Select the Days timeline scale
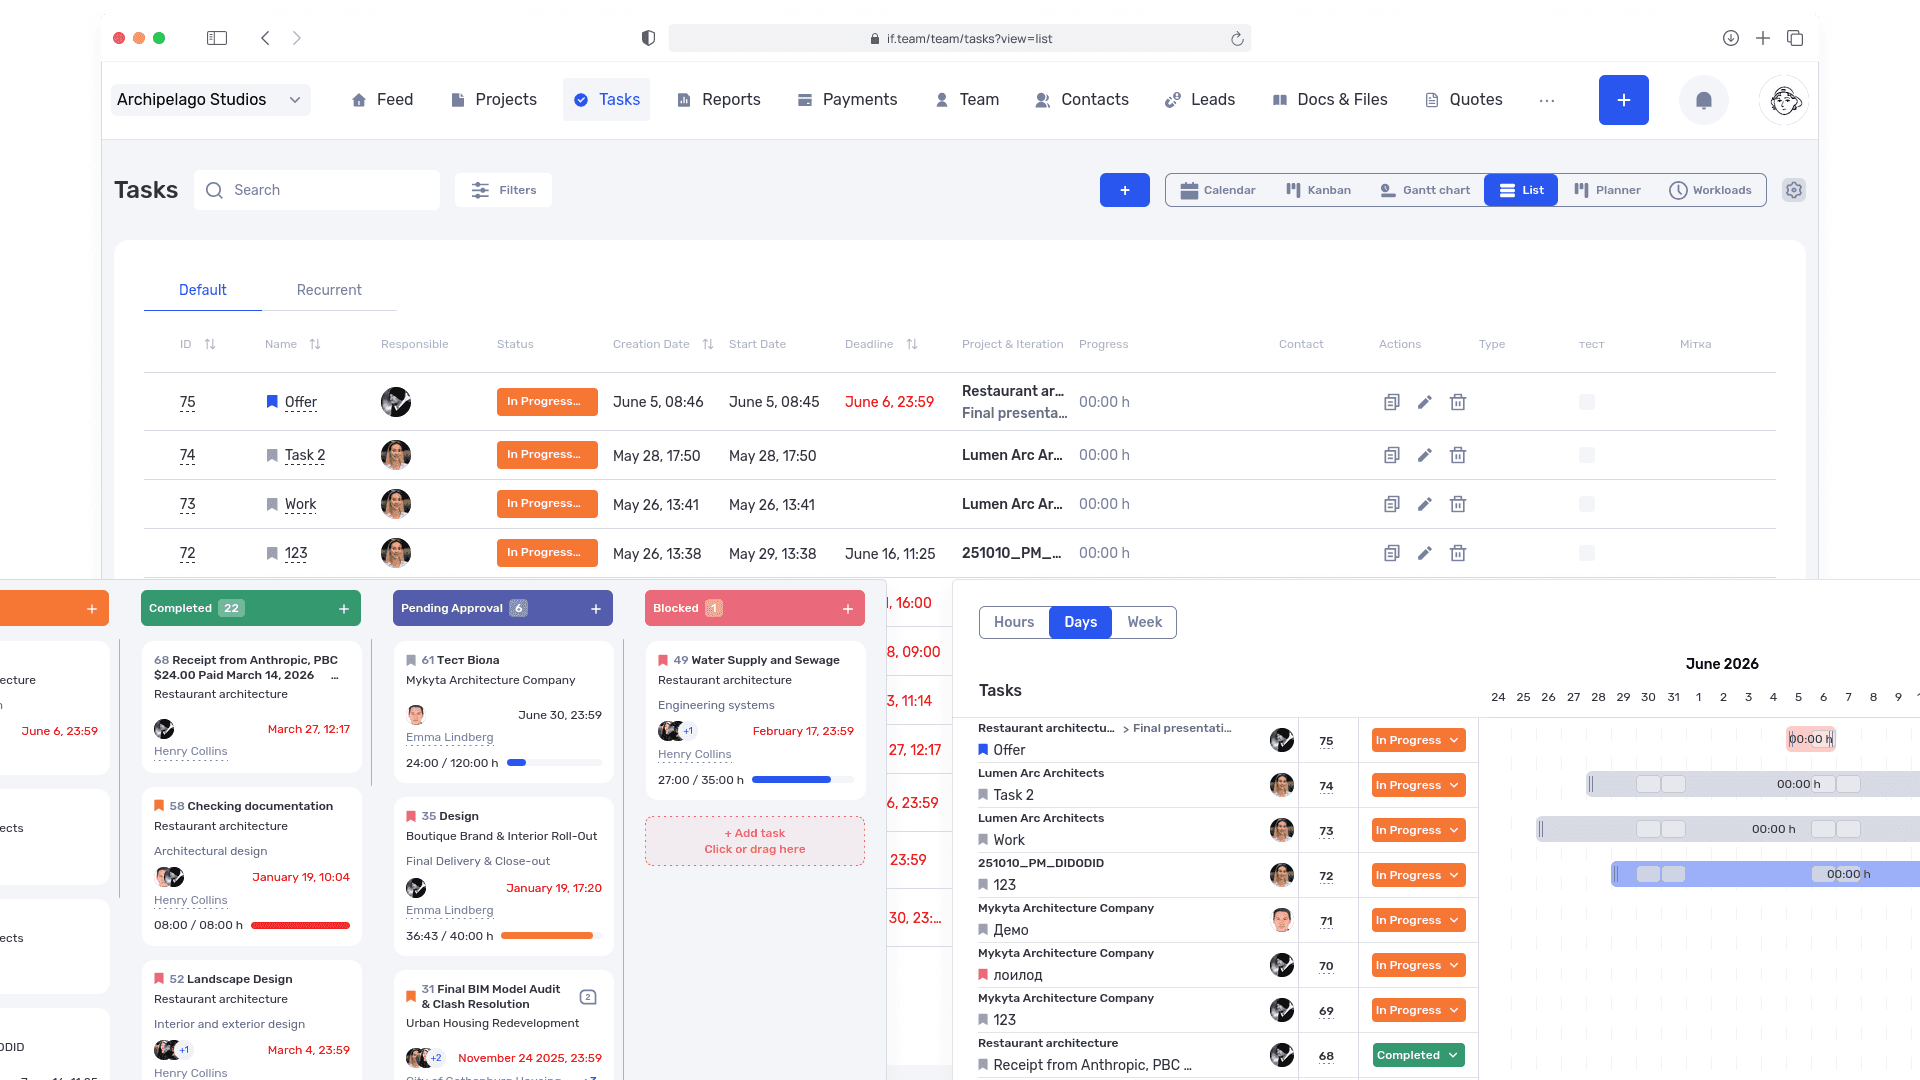The image size is (1920, 1080). 1080,622
